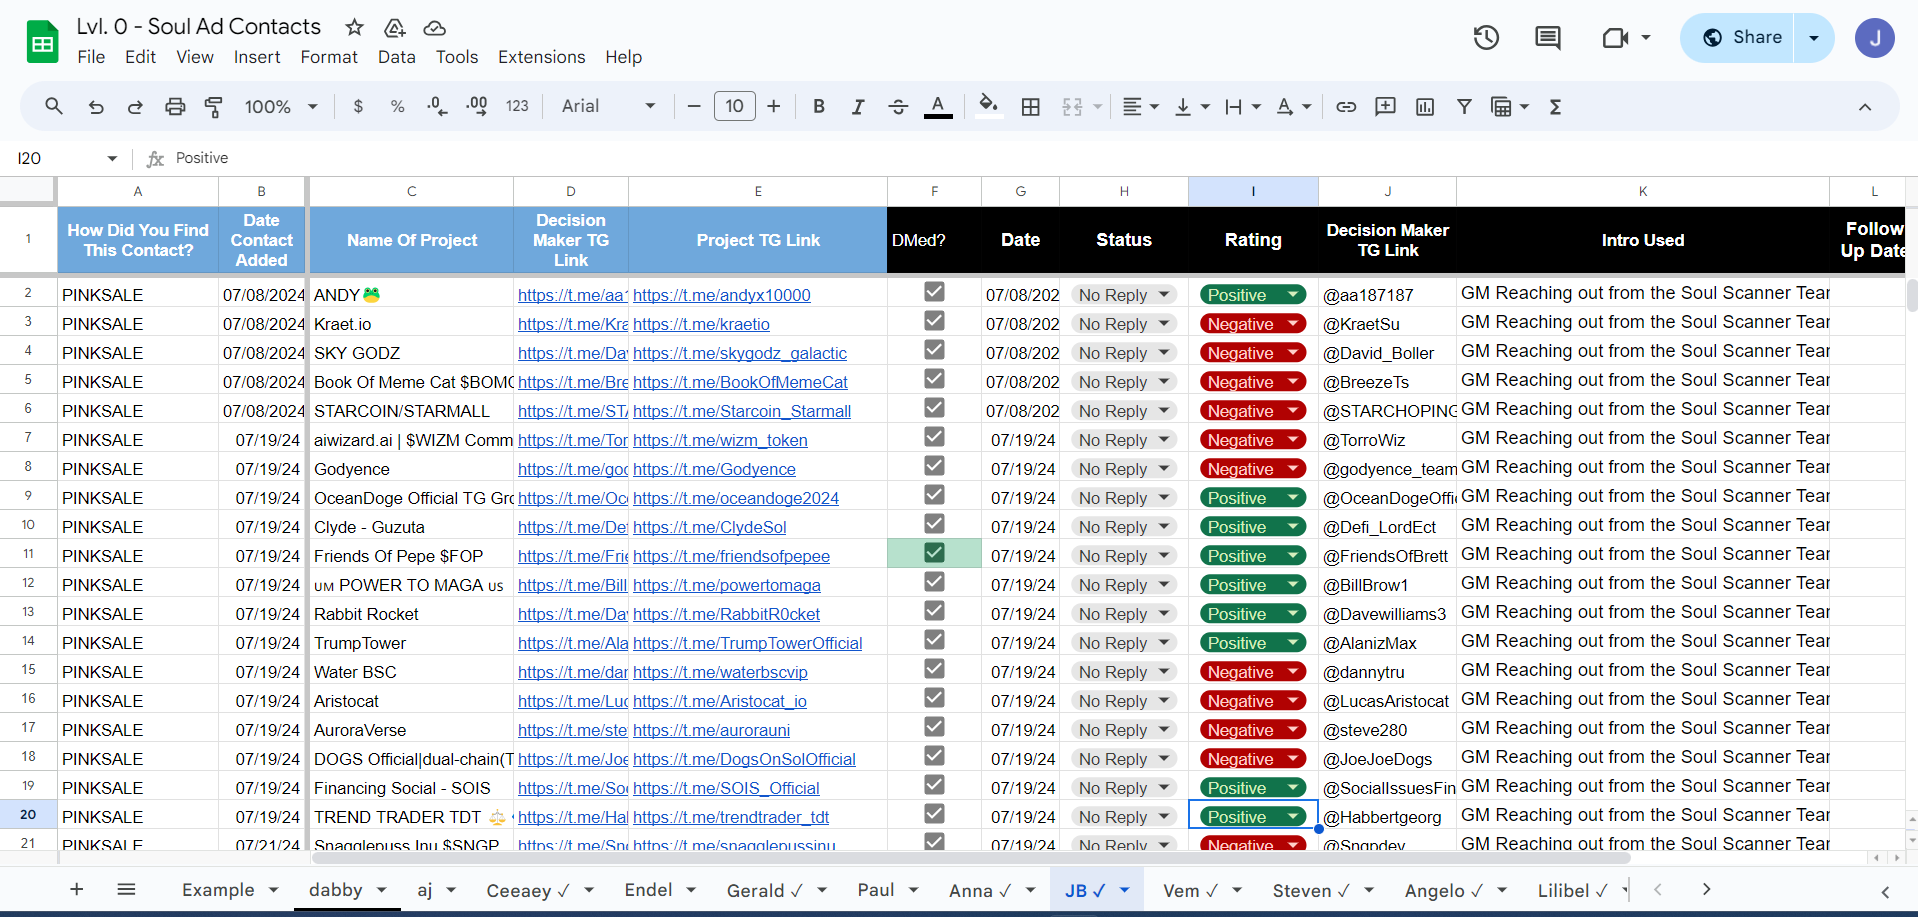Format as percent
The image size is (1918, 917).
[x=397, y=106]
